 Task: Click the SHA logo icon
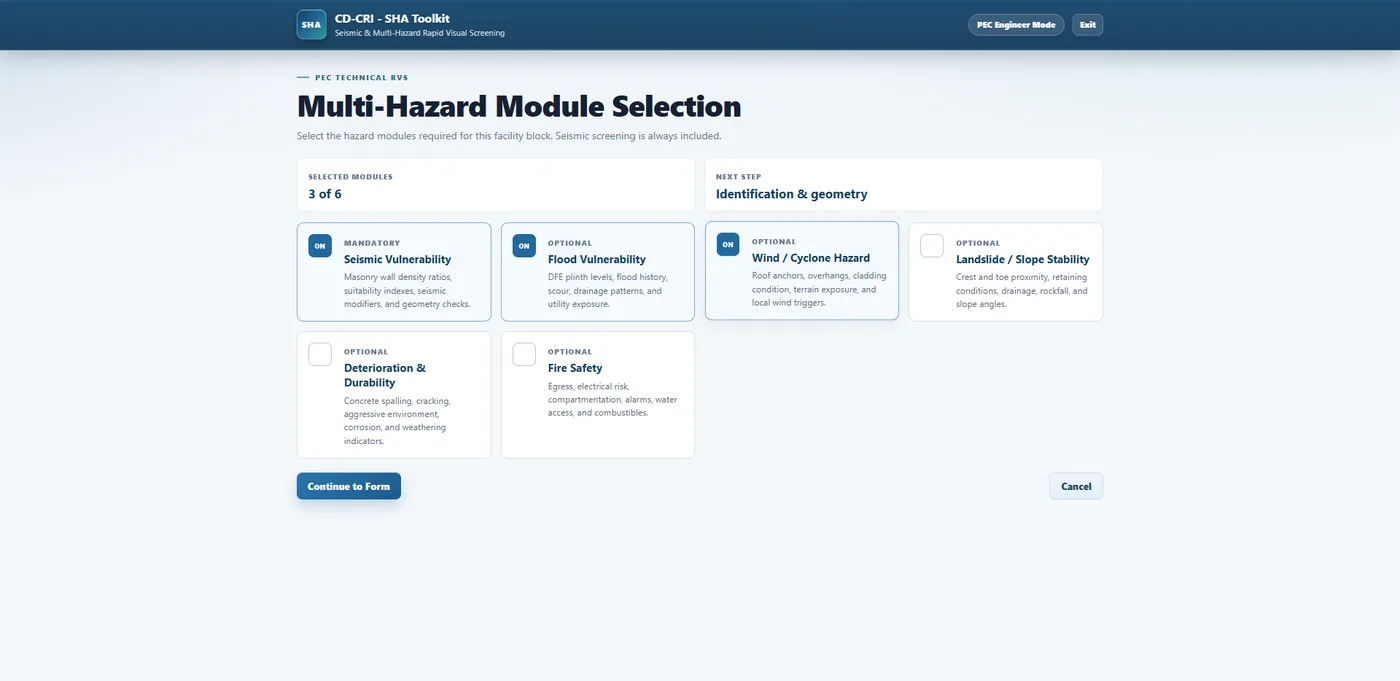click(x=312, y=24)
